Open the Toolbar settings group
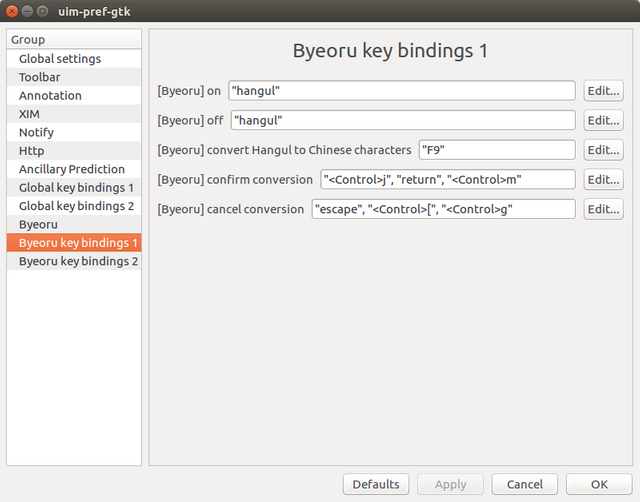Screen dimensions: 640x502 pos(40,77)
